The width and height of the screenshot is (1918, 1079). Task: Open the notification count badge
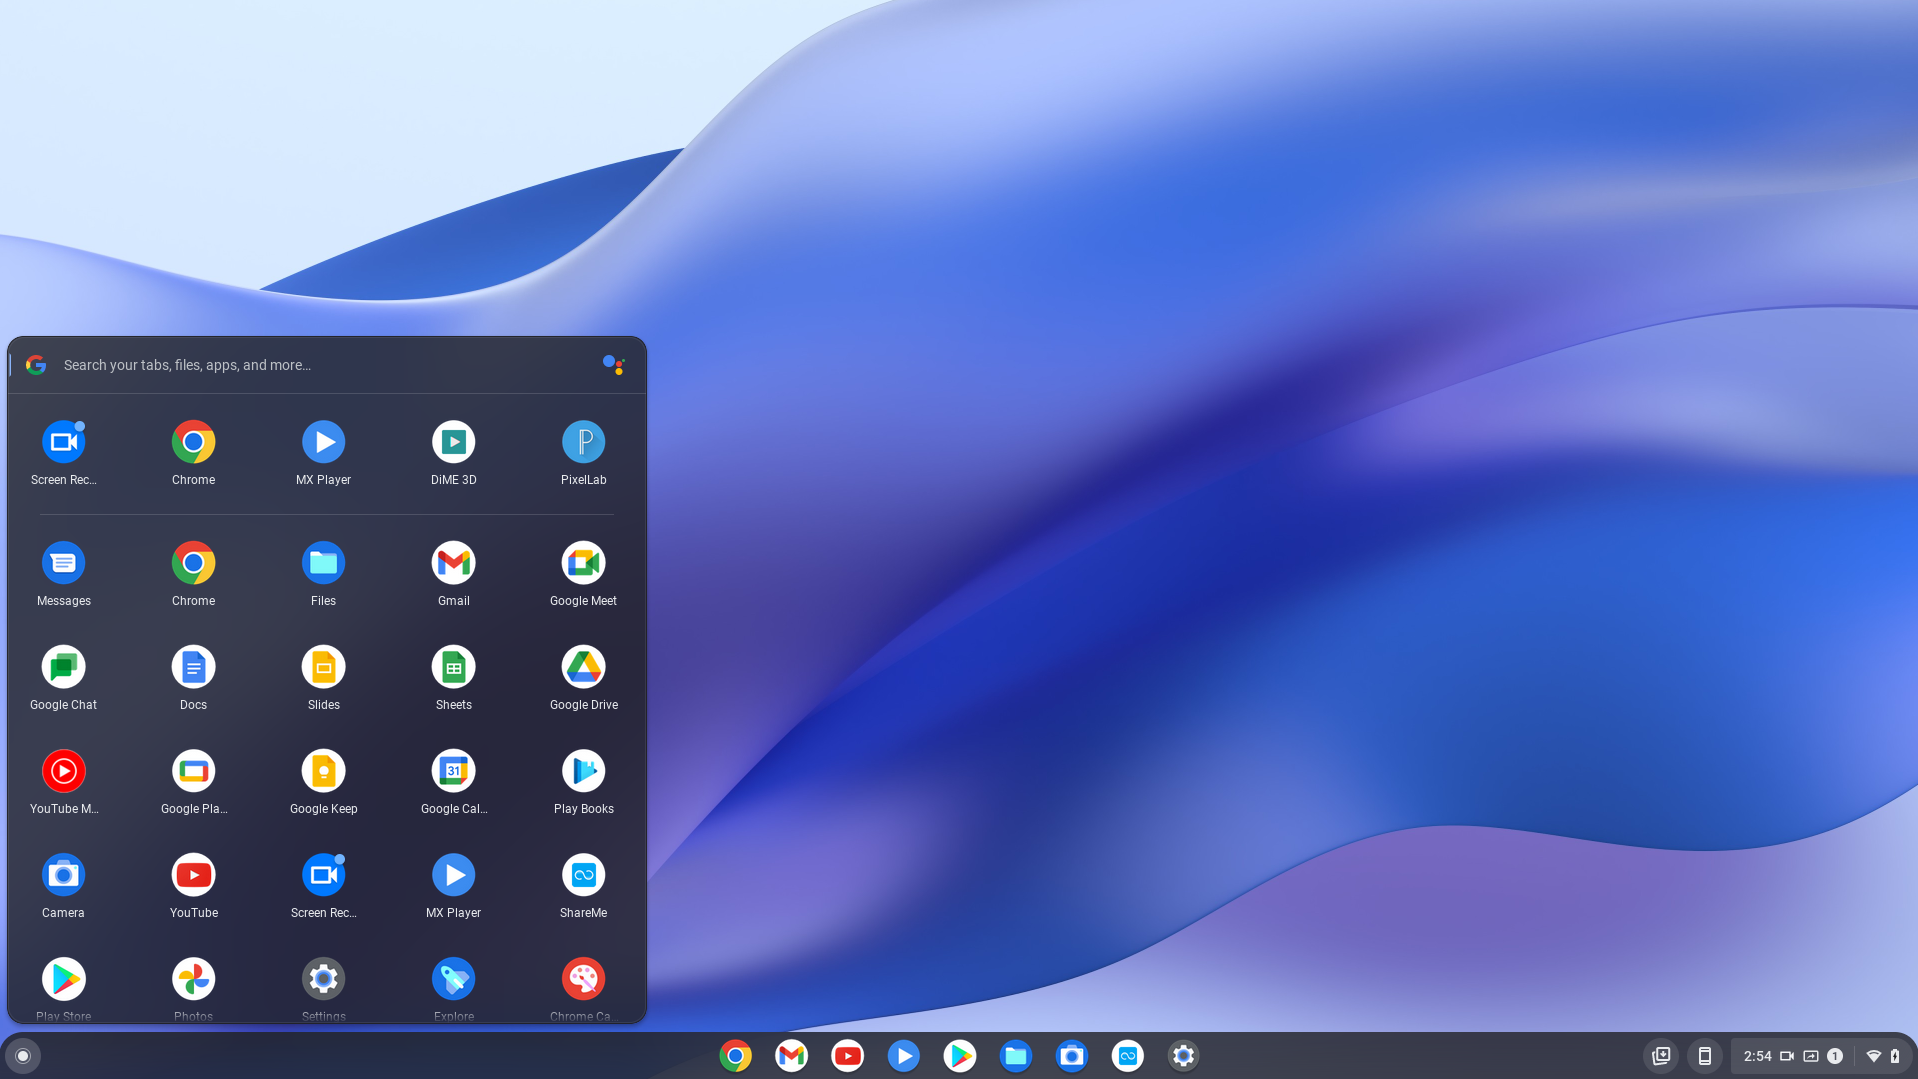1835,1056
